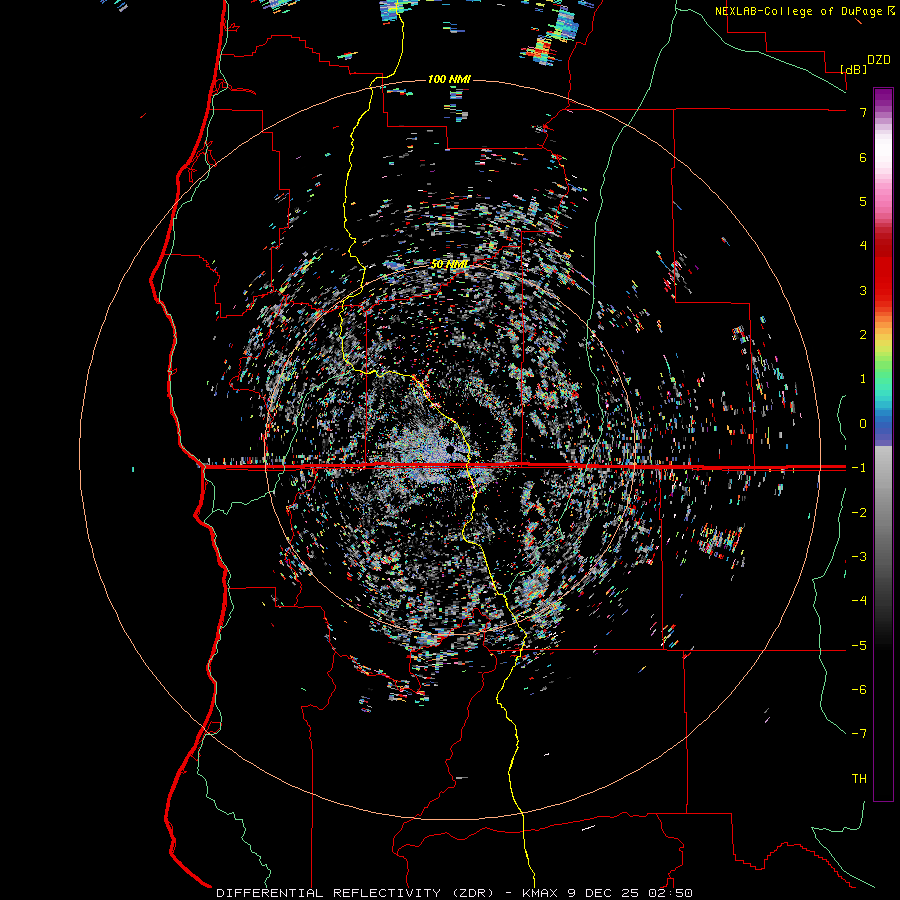Click the 0 value on color scale
The width and height of the screenshot is (900, 900).
click(863, 424)
